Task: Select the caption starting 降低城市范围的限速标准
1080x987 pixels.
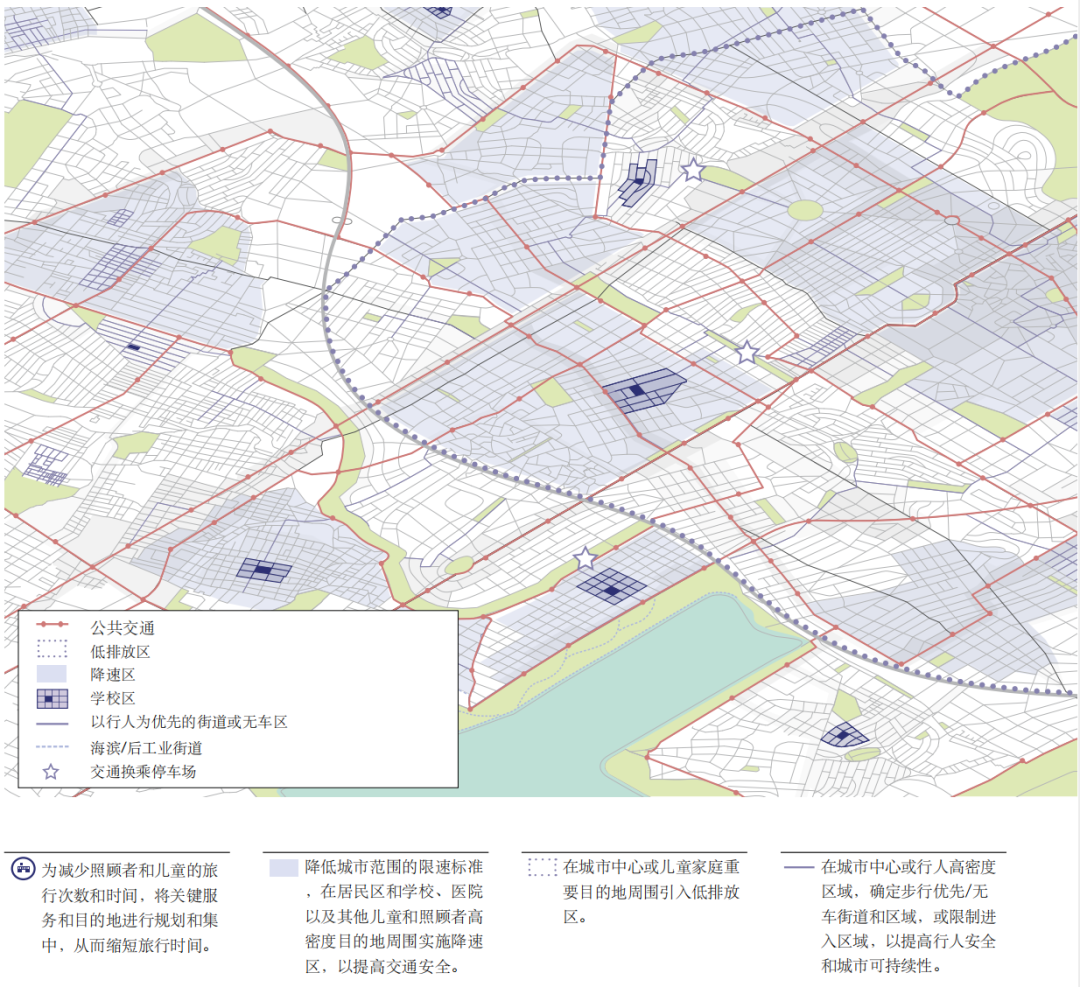Action: coord(394,916)
